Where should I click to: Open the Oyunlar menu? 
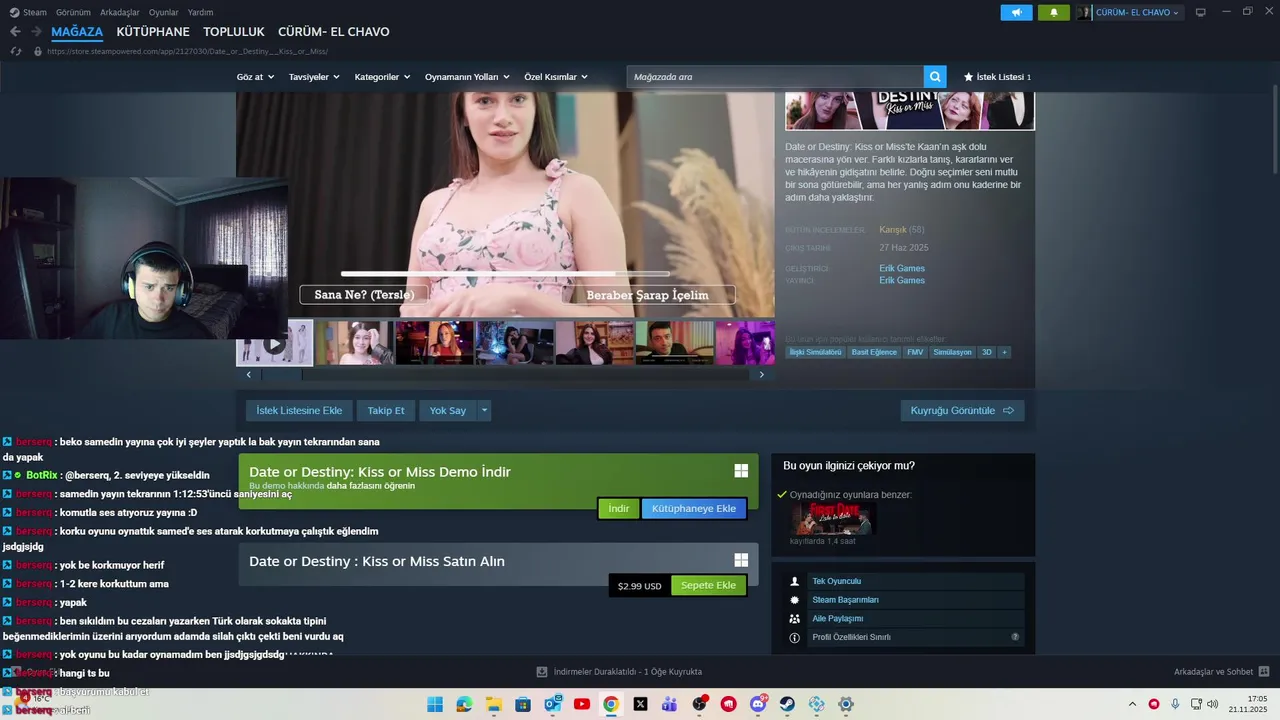pyautogui.click(x=164, y=12)
